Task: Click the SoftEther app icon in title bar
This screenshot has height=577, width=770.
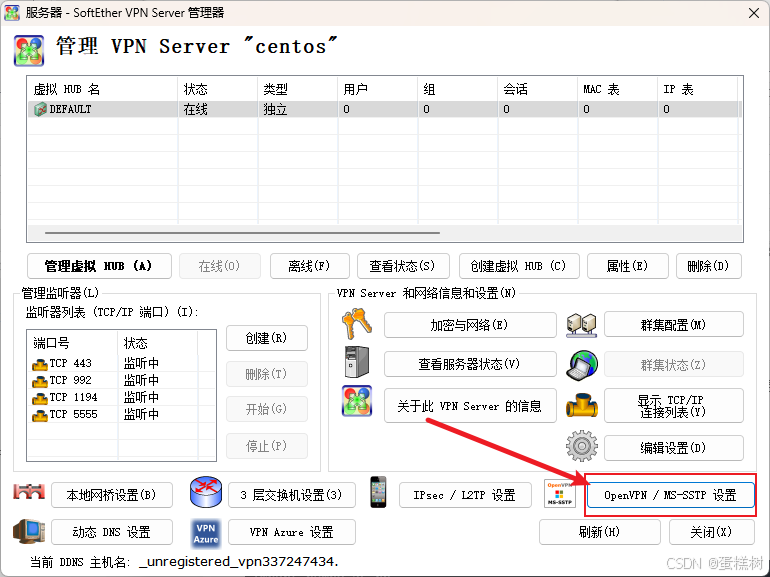Action: click(12, 12)
